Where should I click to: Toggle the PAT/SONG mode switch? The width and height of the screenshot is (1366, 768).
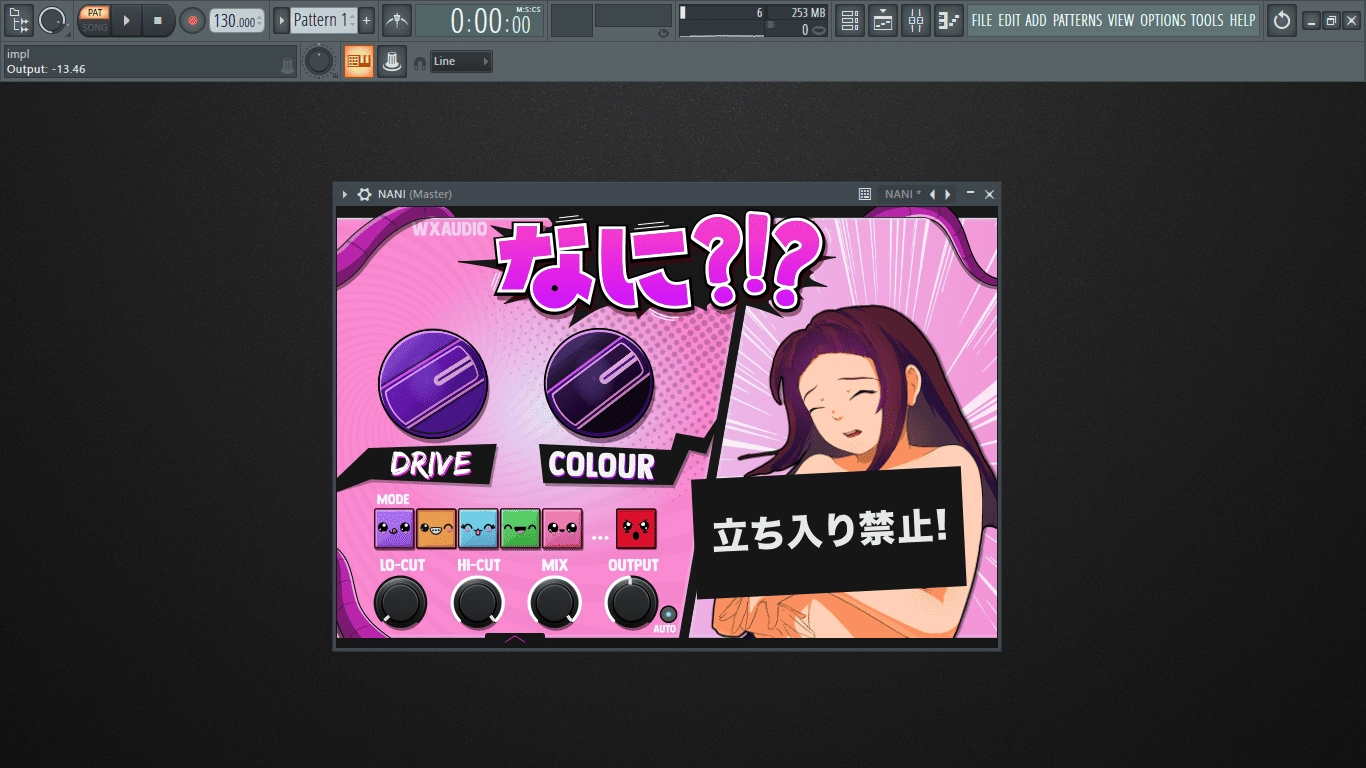[x=94, y=20]
